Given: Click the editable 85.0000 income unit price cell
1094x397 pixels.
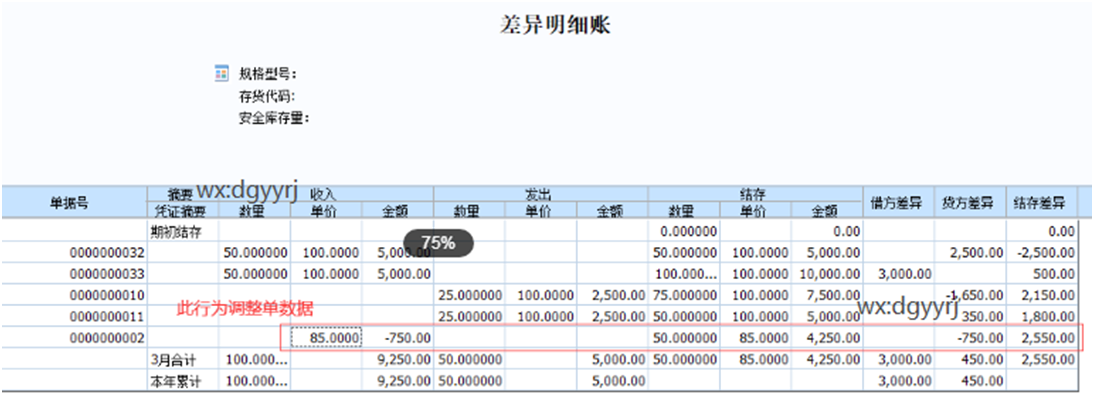Looking at the screenshot, I should coord(326,338).
